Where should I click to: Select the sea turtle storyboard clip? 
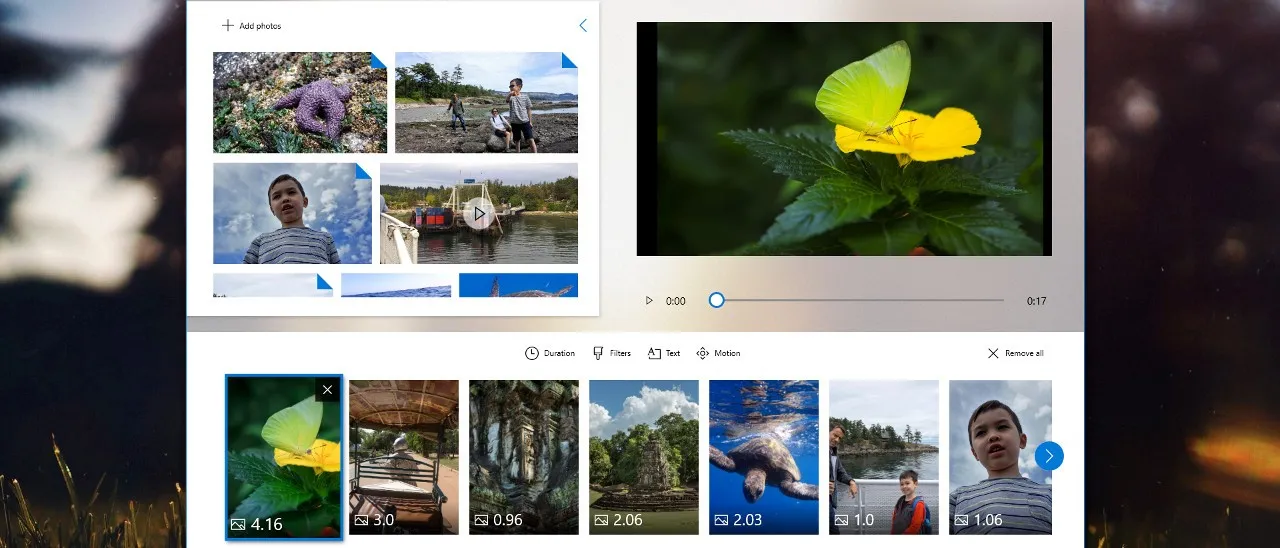764,457
